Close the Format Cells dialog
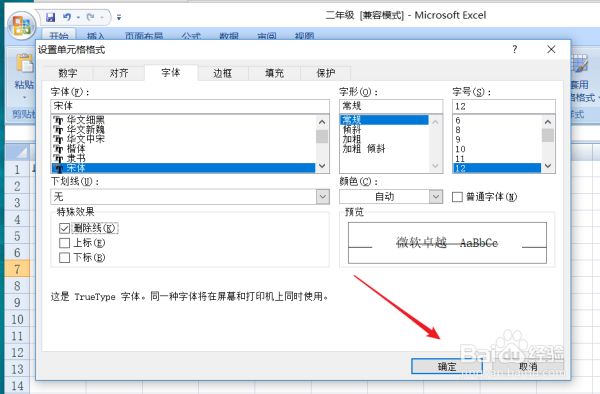 point(551,49)
